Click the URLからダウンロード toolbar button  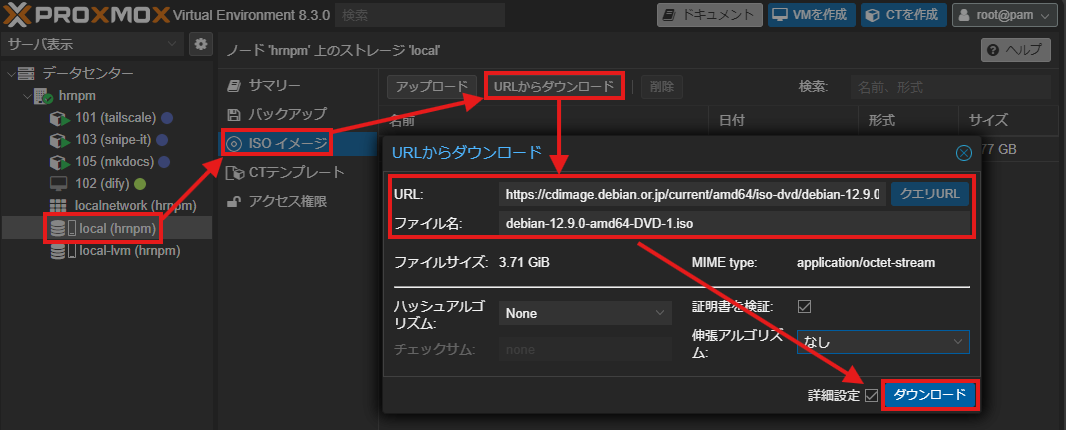tap(554, 86)
